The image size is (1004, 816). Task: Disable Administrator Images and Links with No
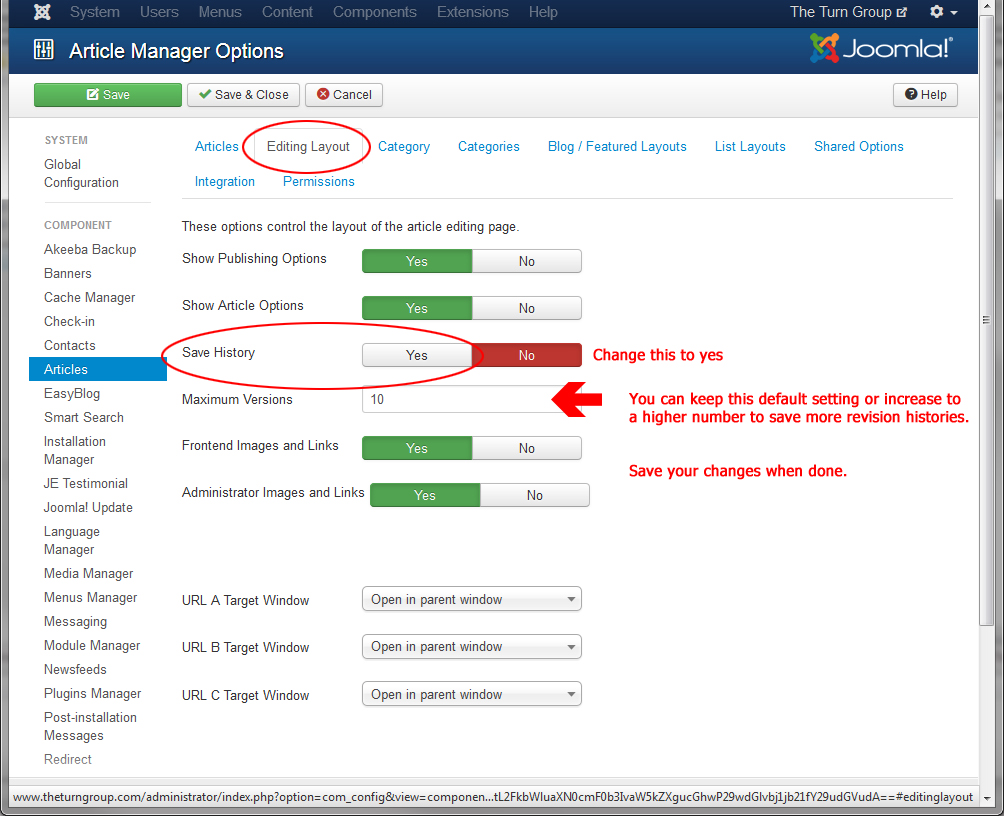[534, 495]
